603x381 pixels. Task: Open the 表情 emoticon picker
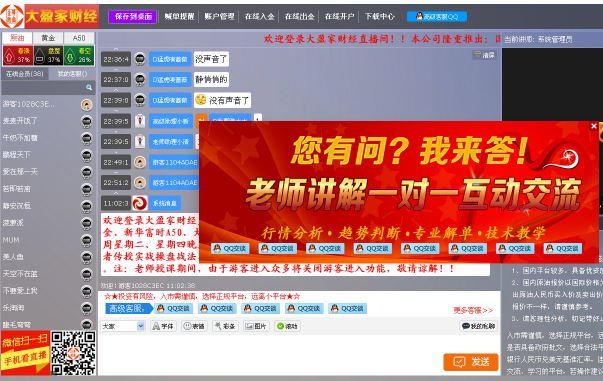[194, 326]
